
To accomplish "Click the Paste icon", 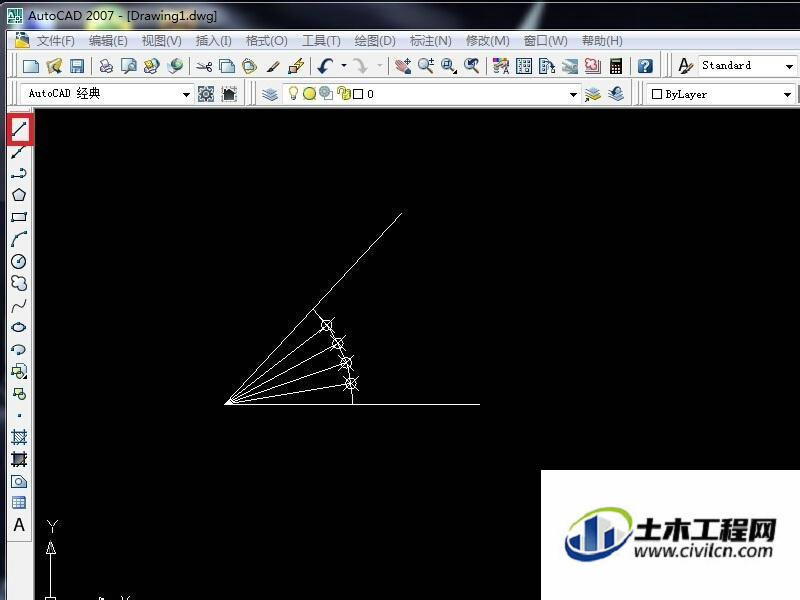I will [249, 66].
